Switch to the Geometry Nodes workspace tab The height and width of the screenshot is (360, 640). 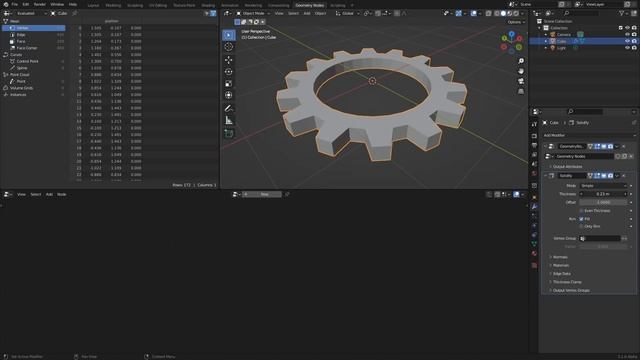(309, 5)
